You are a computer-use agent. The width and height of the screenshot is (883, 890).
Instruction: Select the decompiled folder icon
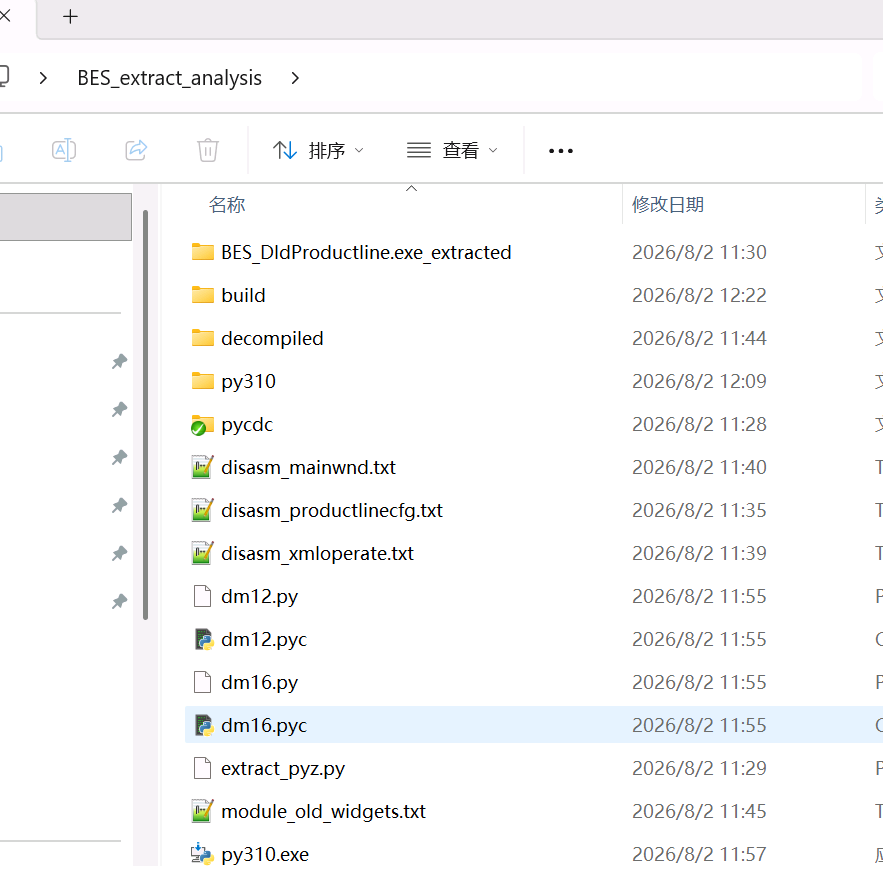[x=203, y=338]
